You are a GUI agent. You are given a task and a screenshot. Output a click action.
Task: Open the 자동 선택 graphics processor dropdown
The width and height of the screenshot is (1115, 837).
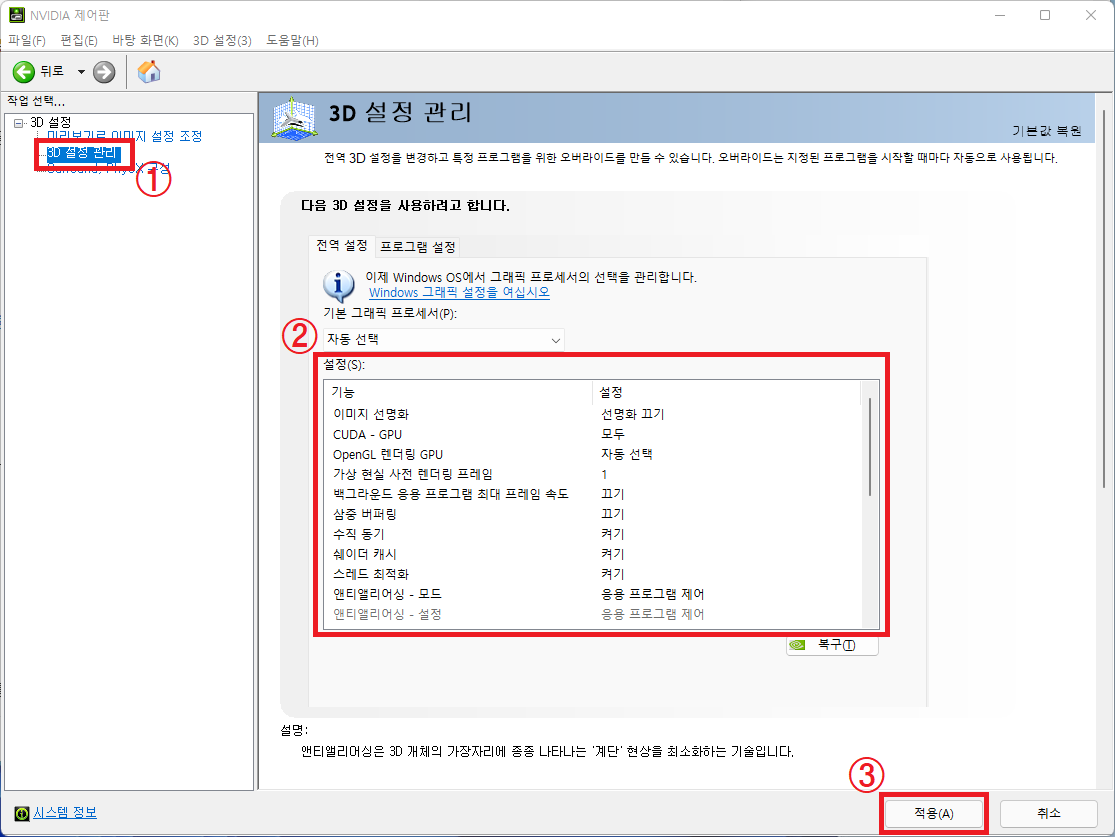[444, 340]
